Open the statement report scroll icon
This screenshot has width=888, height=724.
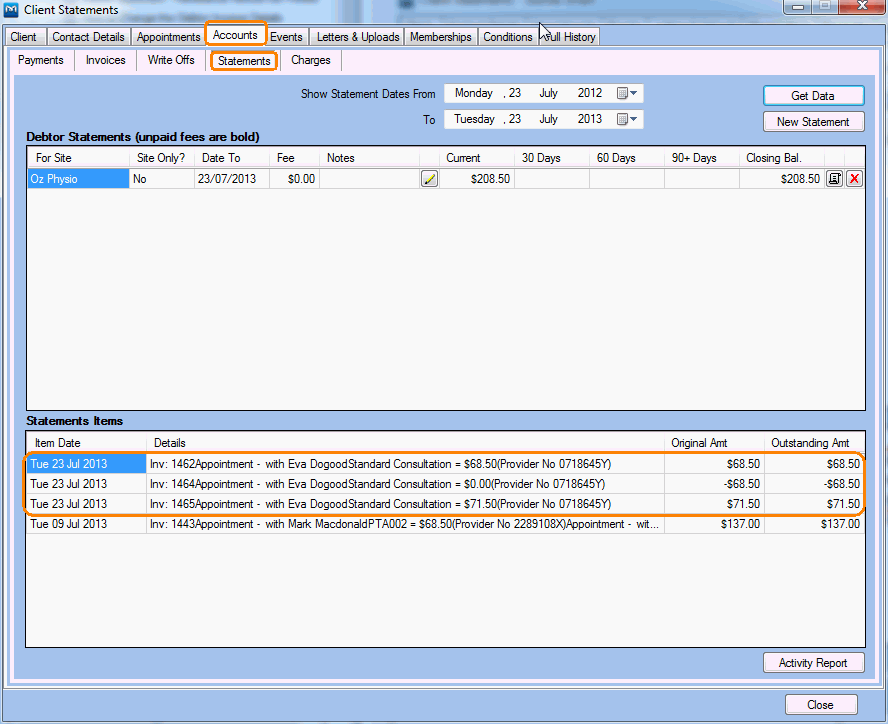point(835,178)
